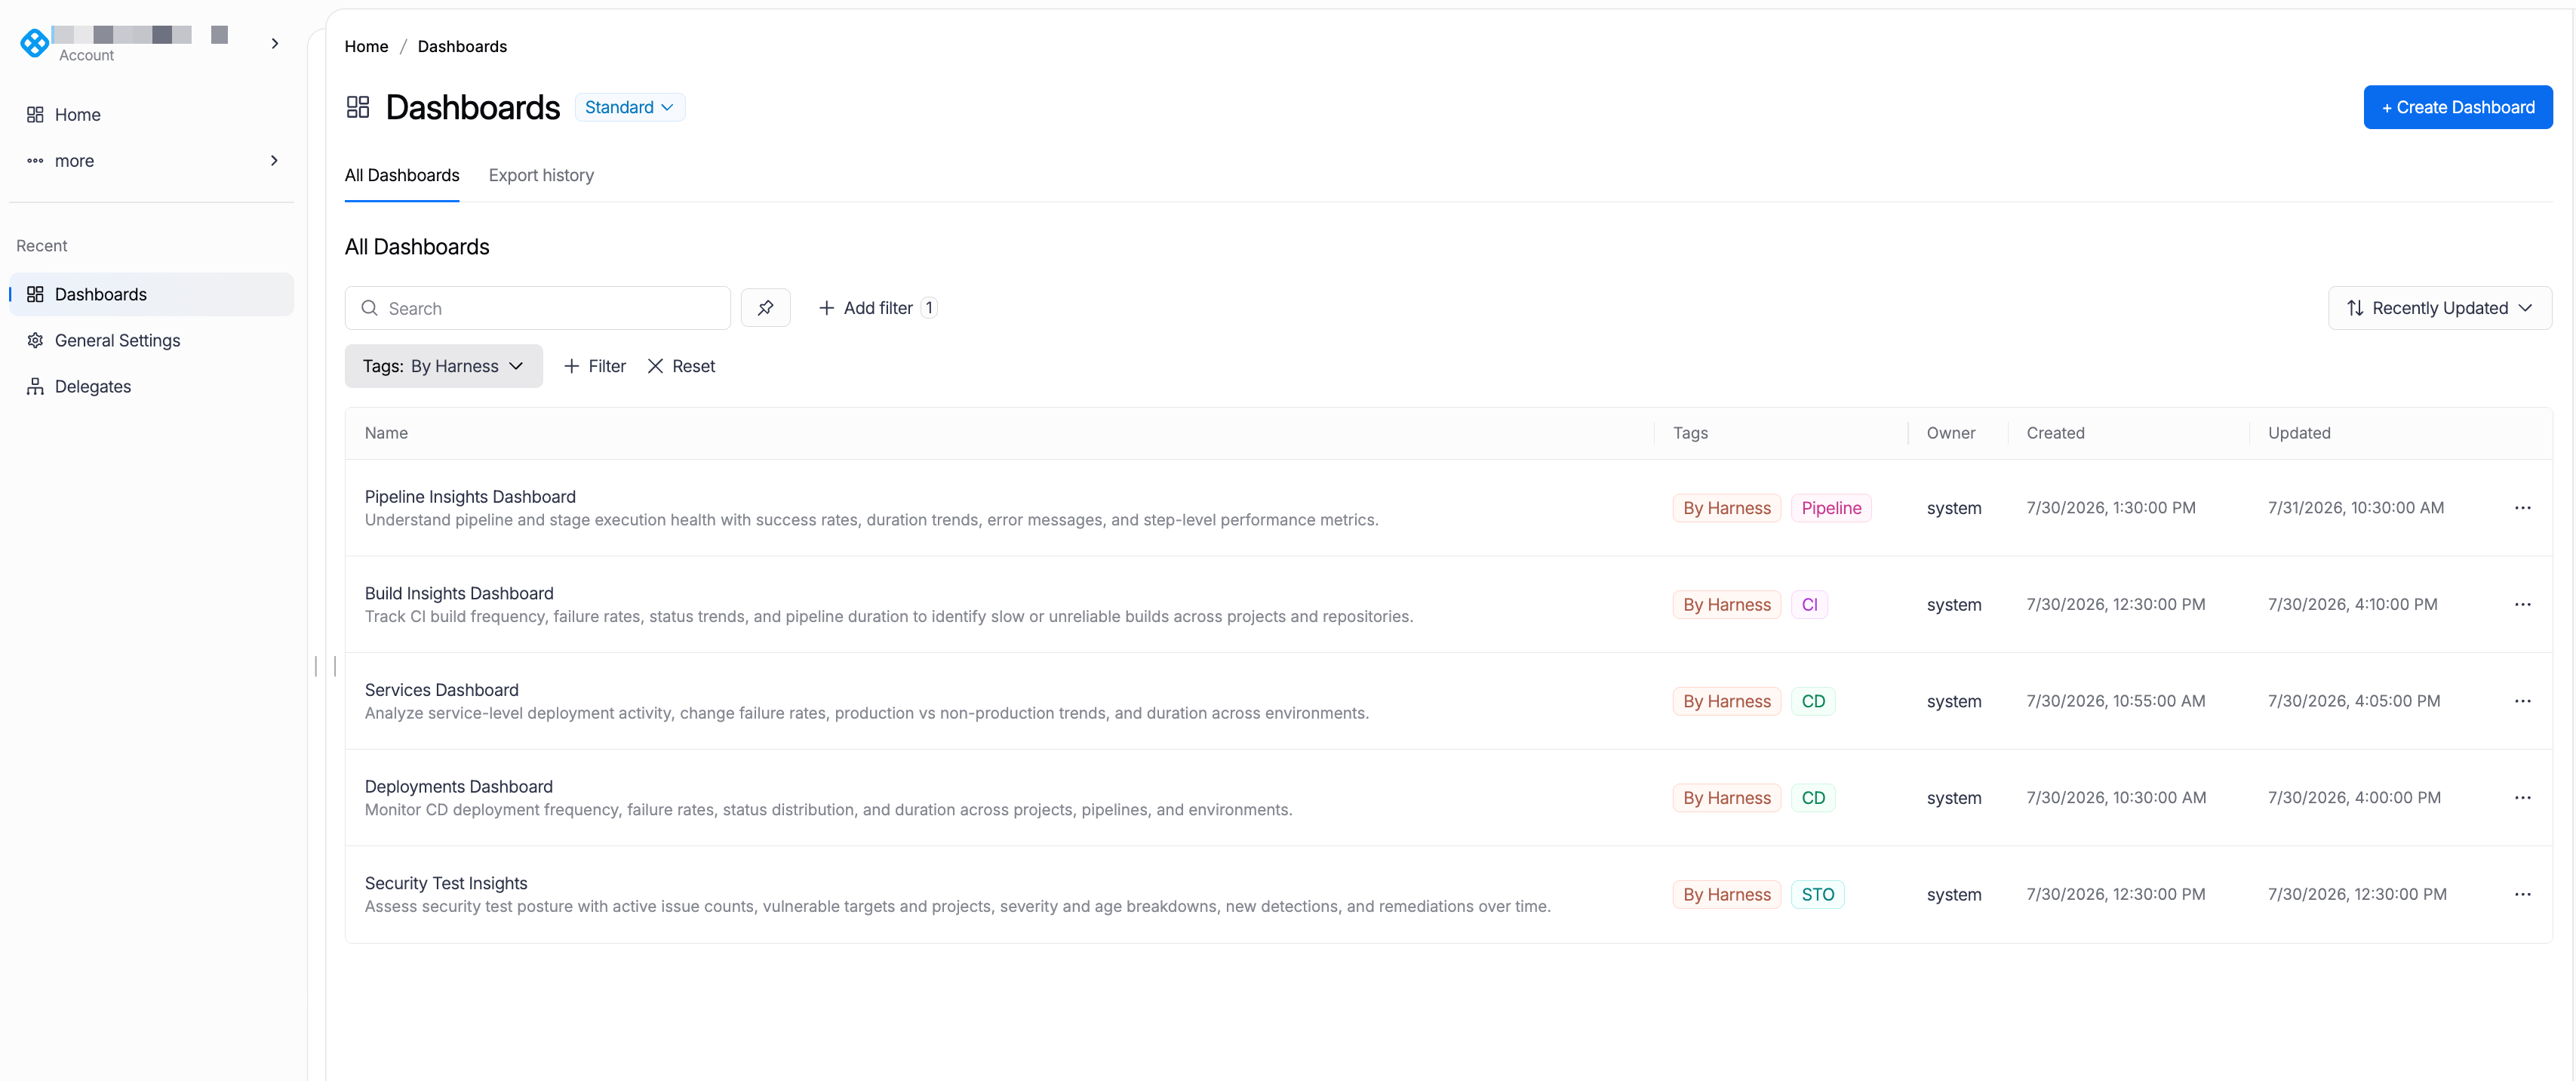
Task: Click Build Insights Dashboard description text
Action: (889, 616)
